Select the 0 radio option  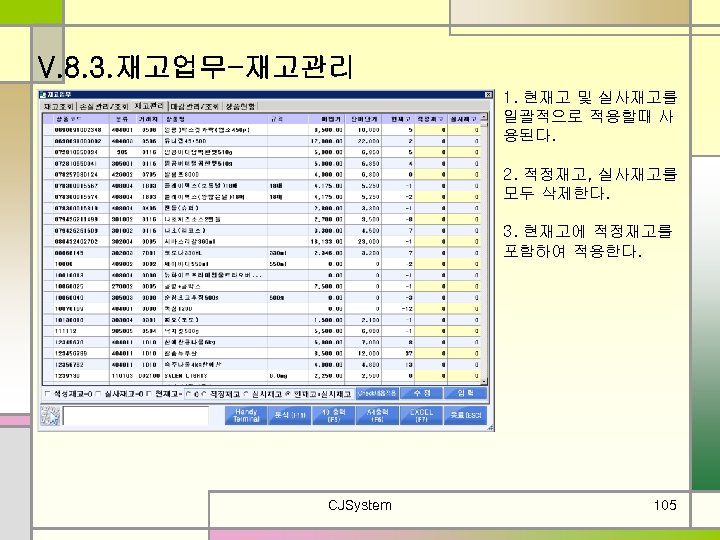coord(188,394)
